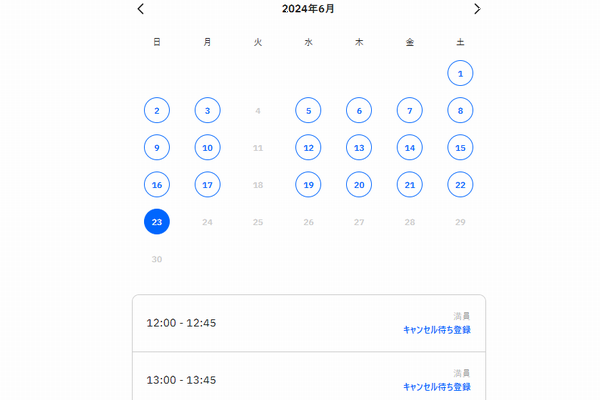Select Sunday June 9
Viewport: 600px width, 400px height.
(157, 148)
